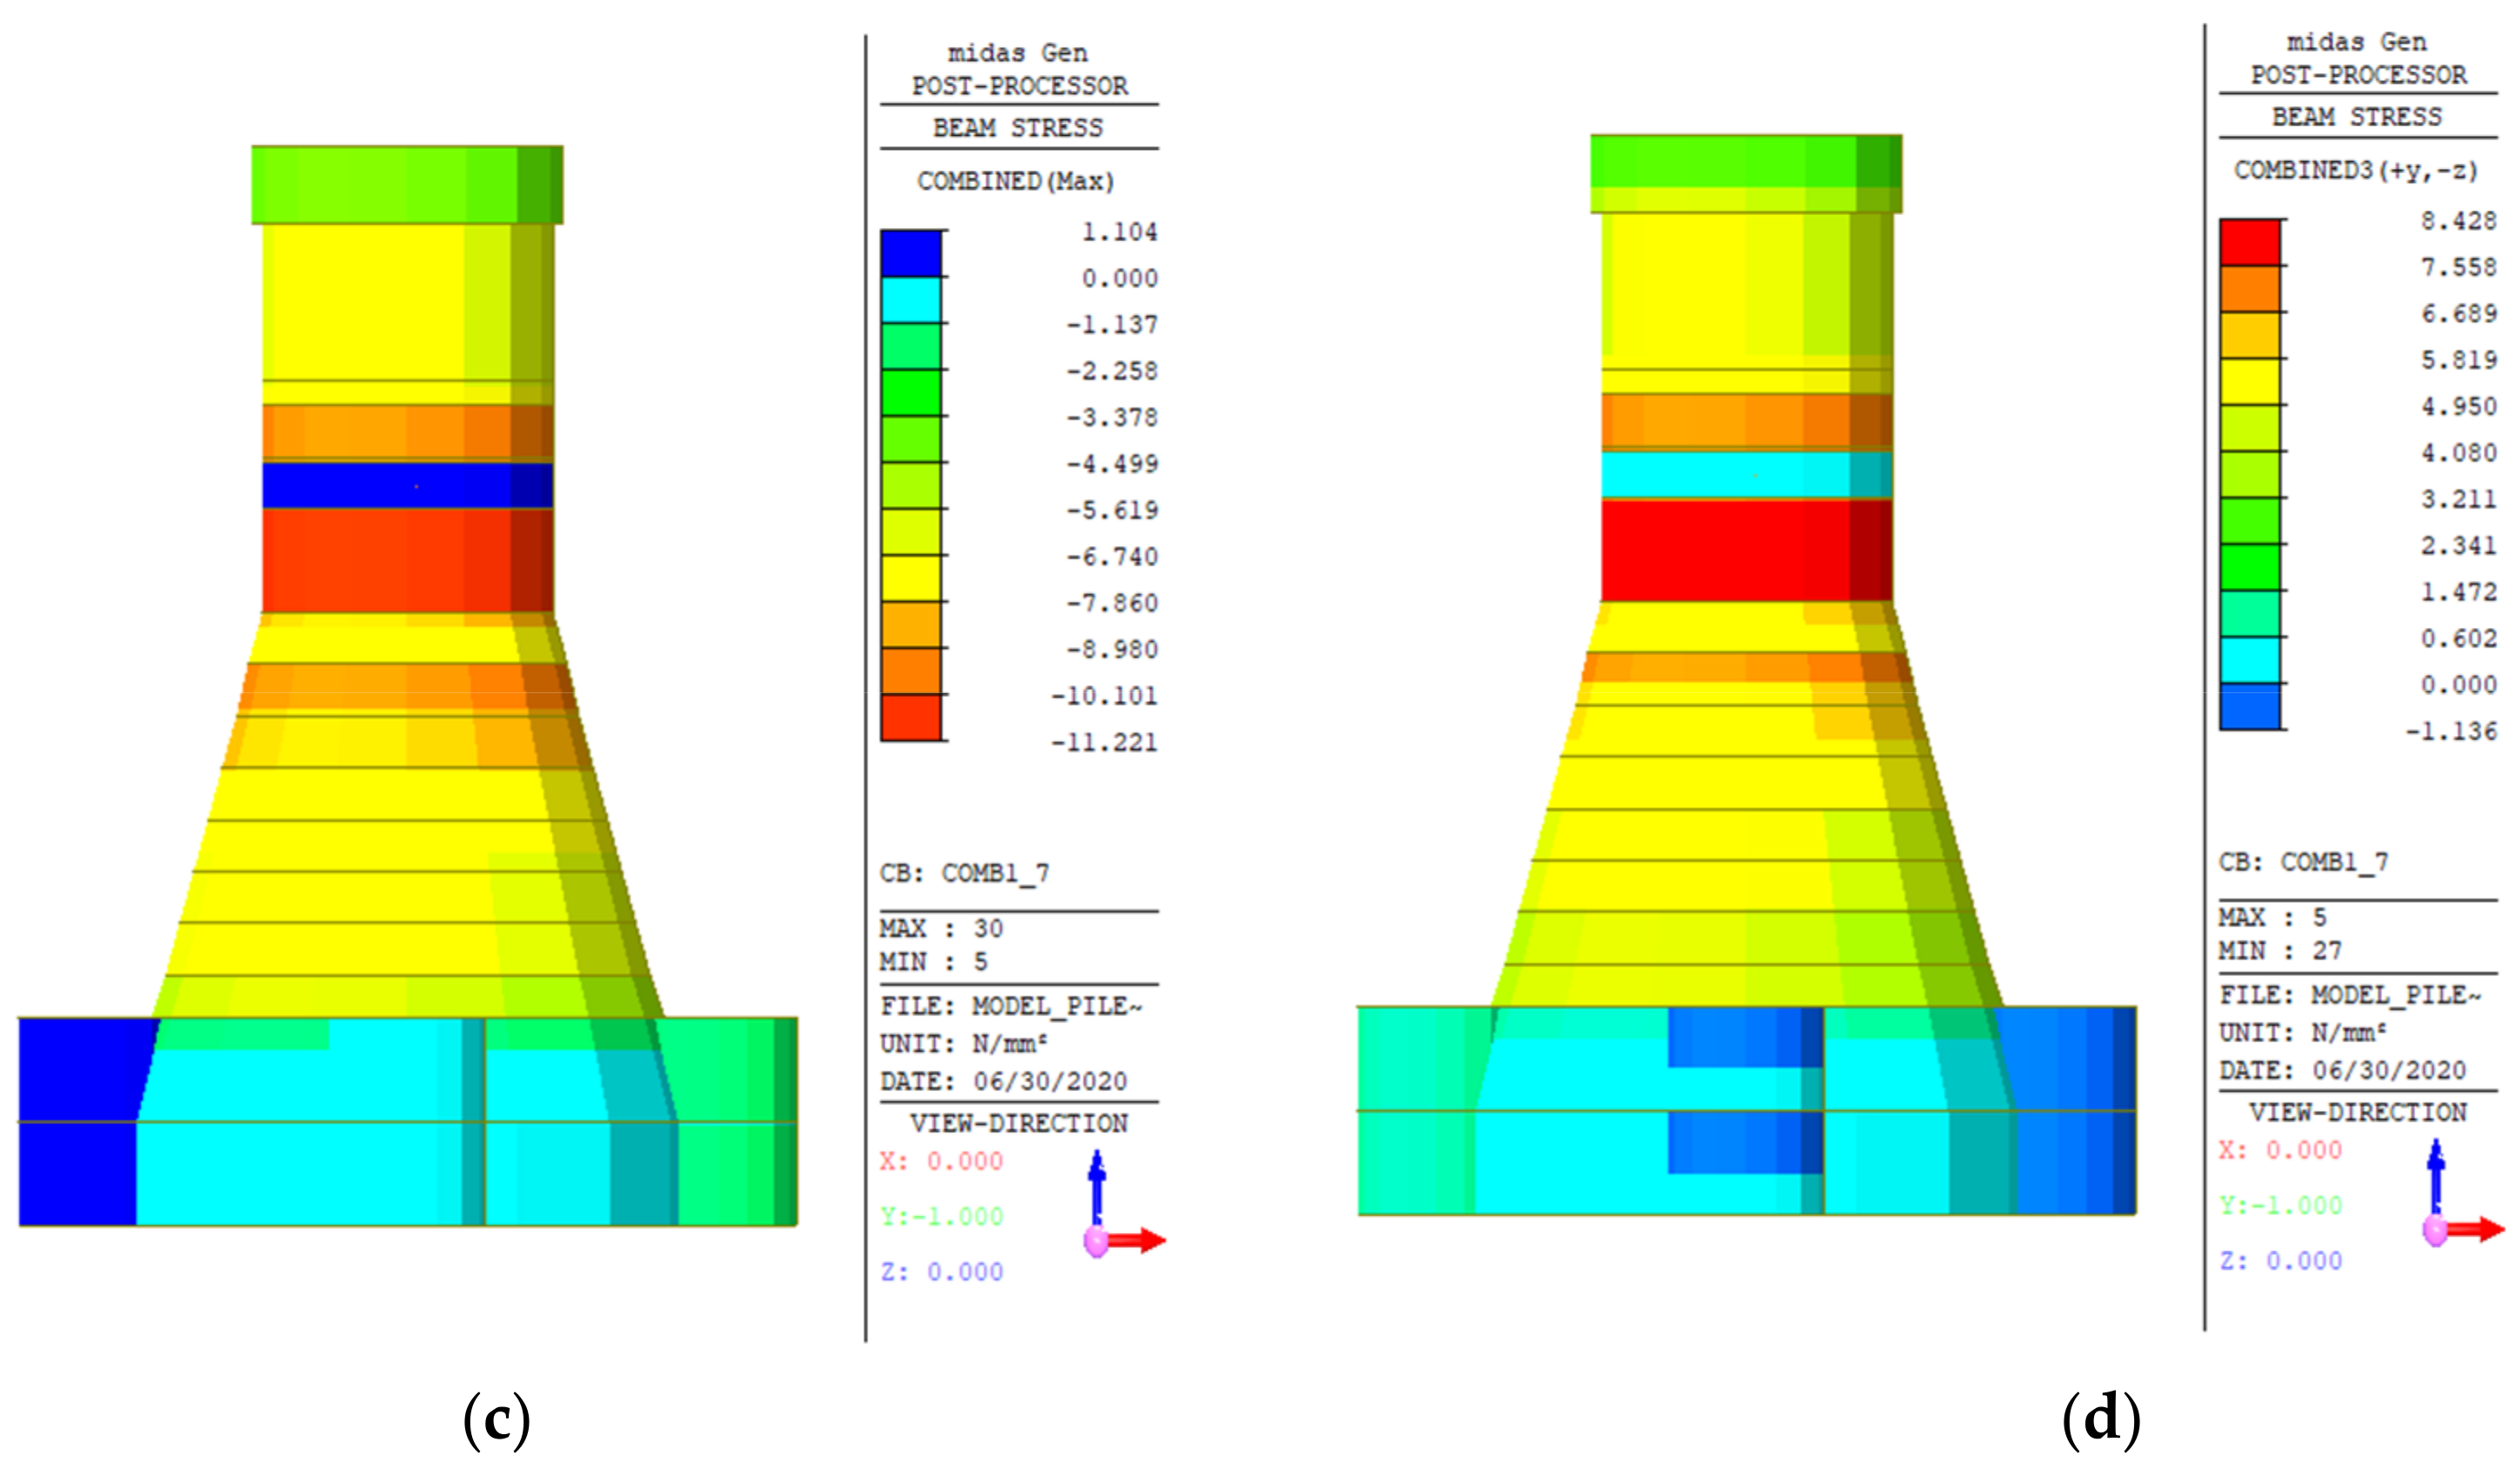Screen dimensions: 2520x1469
Task: Click the COMBINED3(+y,-z) legend title
Action: click(2355, 170)
